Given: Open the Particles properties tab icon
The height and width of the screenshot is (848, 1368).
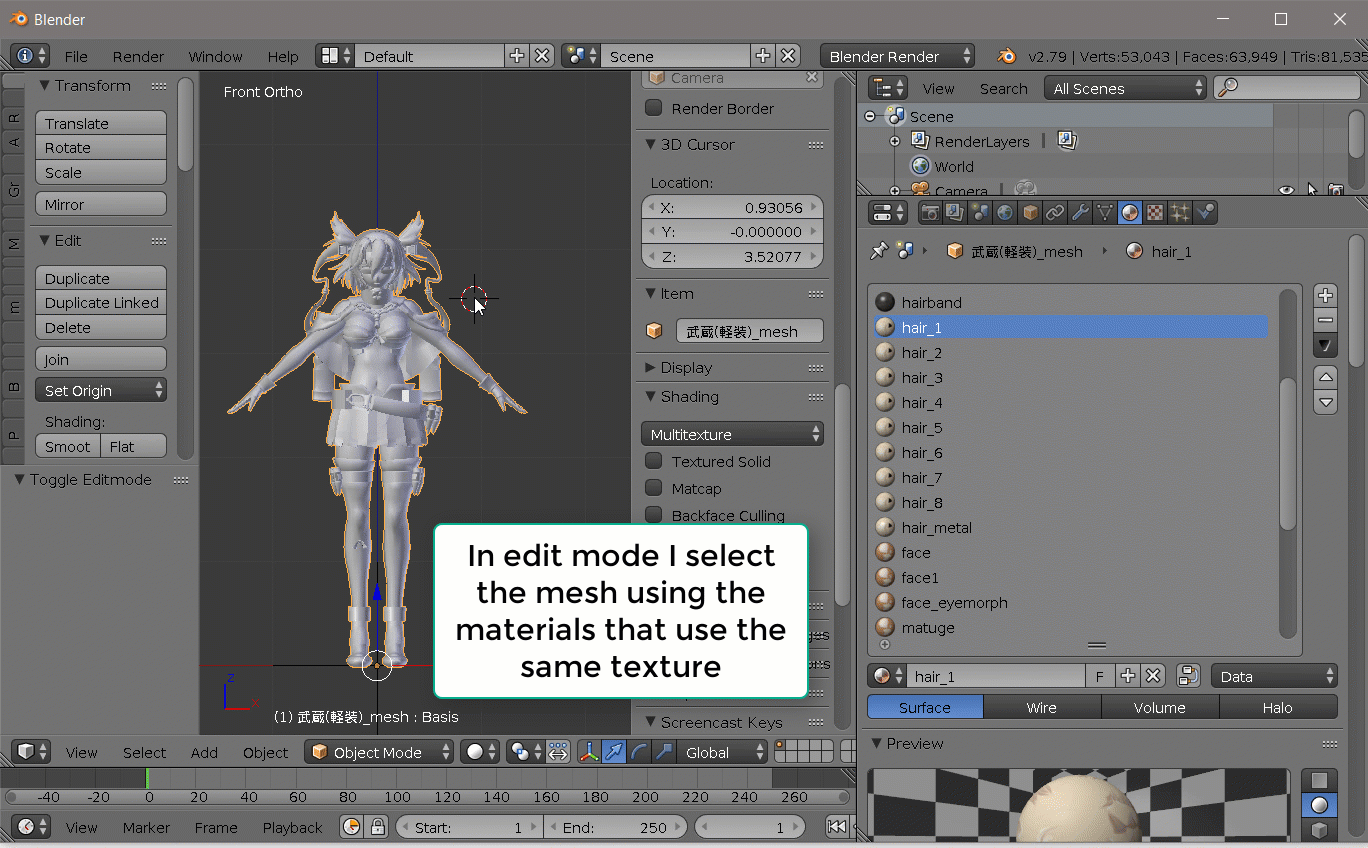Looking at the screenshot, I should point(1180,212).
